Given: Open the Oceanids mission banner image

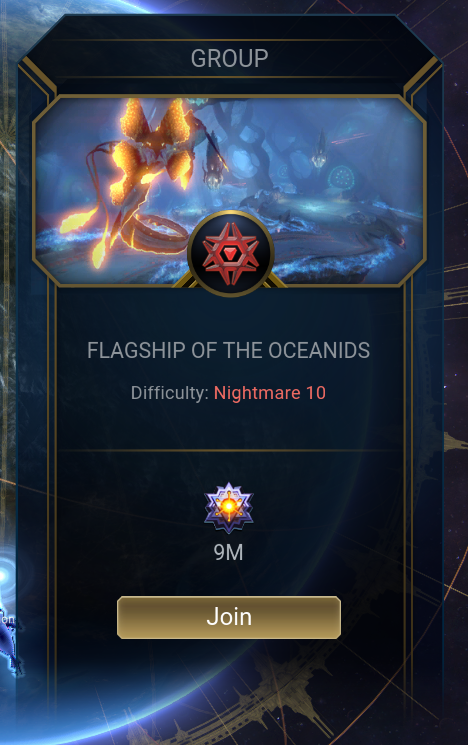Looking at the screenshot, I should (229, 191).
